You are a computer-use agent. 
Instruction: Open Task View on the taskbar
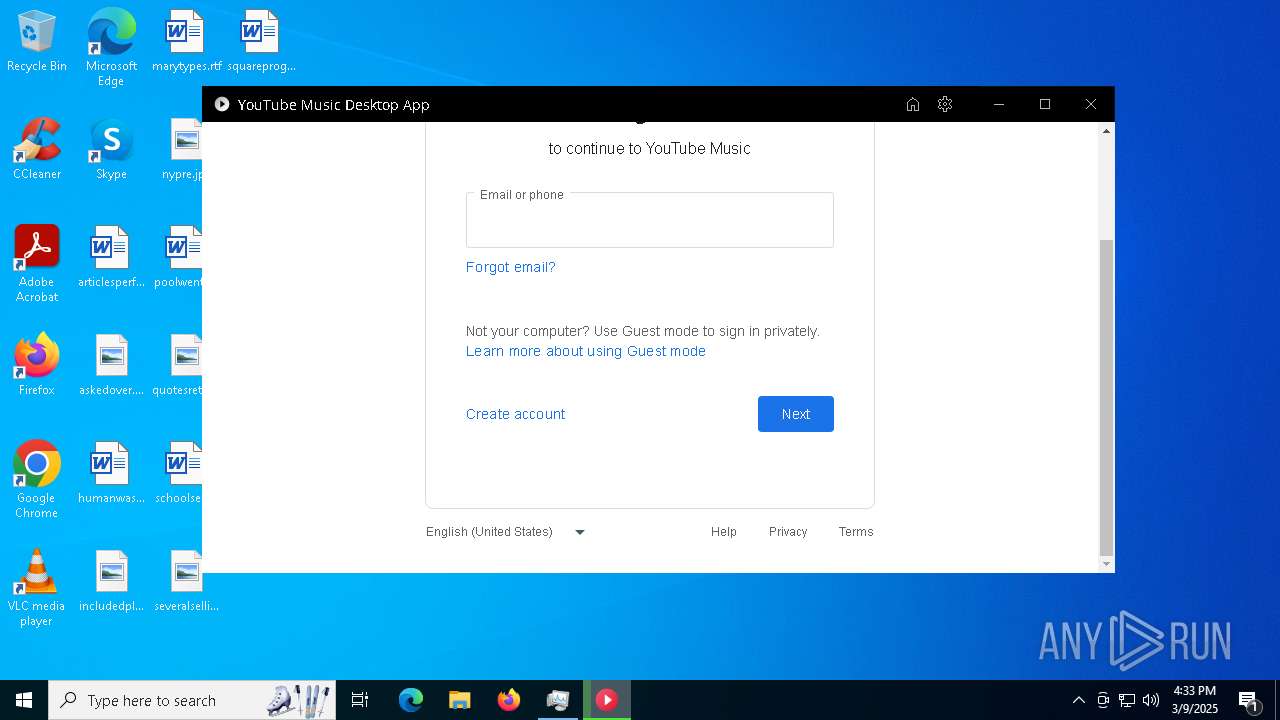(x=360, y=700)
